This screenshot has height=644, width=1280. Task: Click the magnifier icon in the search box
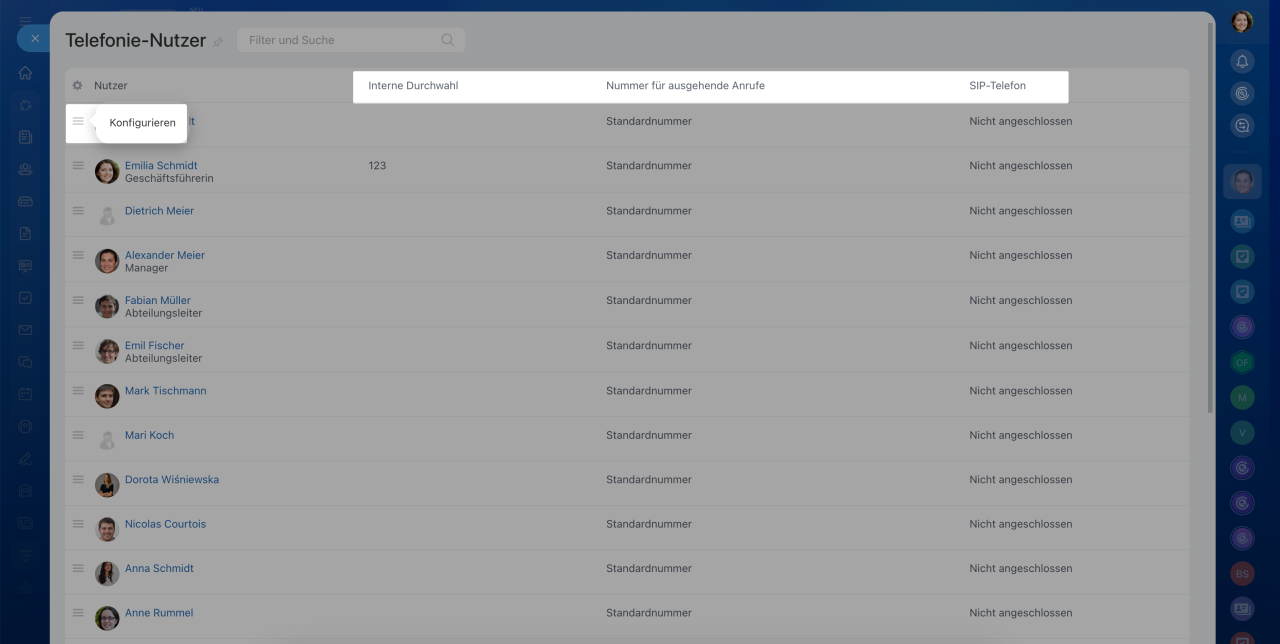tap(447, 40)
